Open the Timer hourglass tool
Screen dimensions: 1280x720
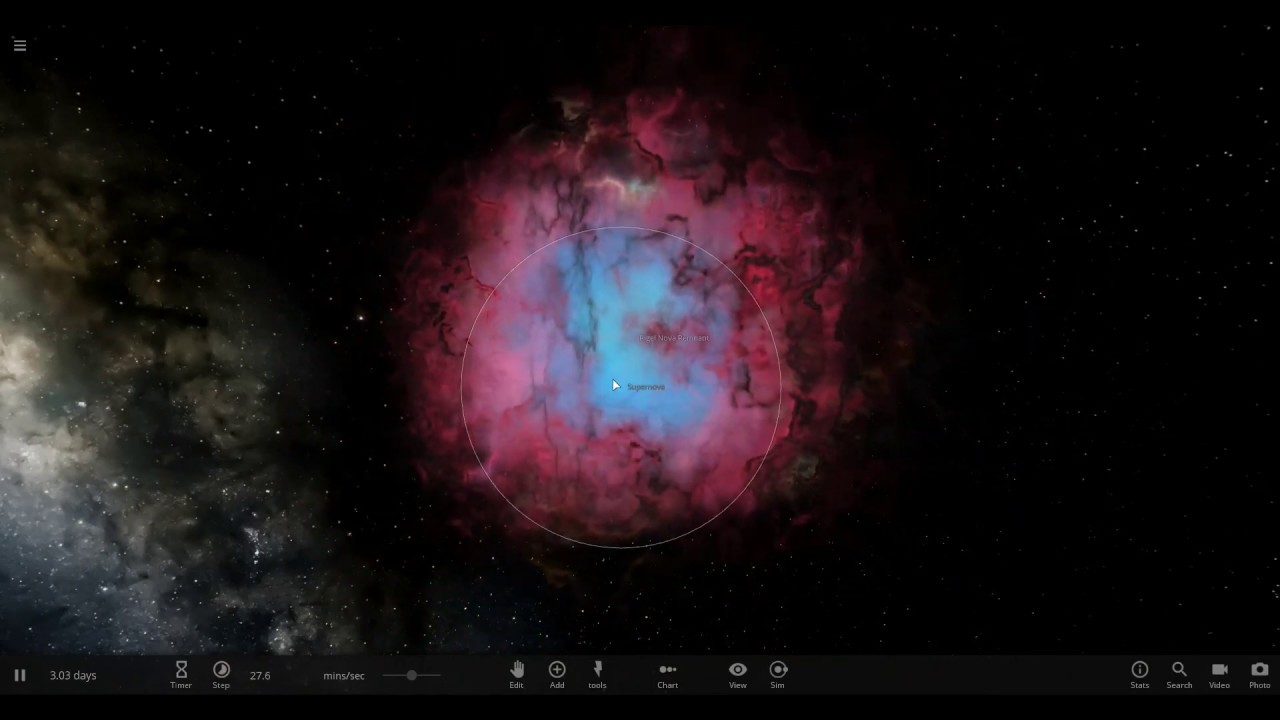click(x=181, y=674)
